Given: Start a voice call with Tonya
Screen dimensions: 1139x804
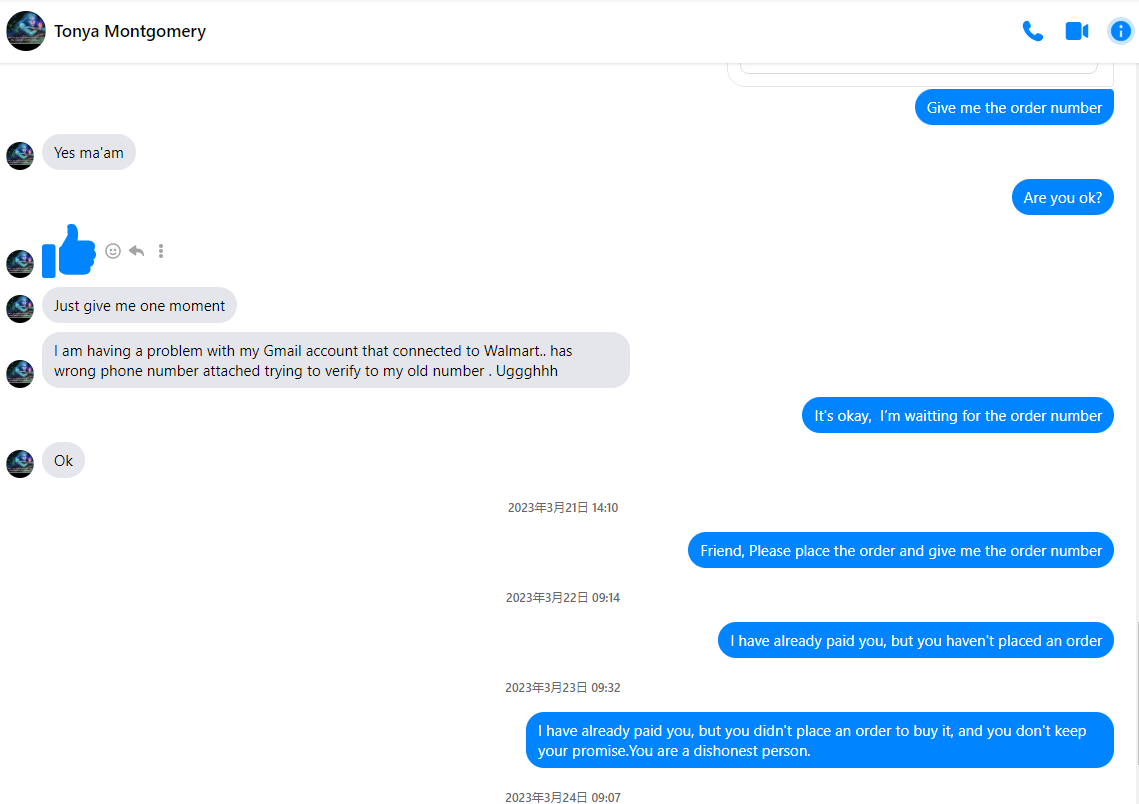Looking at the screenshot, I should (1032, 31).
